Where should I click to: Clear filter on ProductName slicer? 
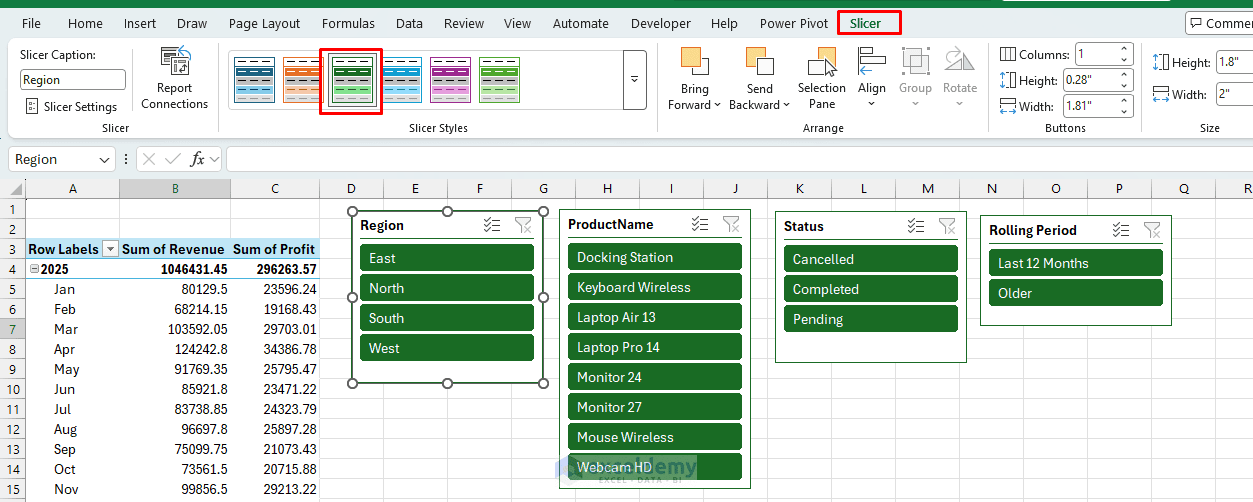[731, 224]
